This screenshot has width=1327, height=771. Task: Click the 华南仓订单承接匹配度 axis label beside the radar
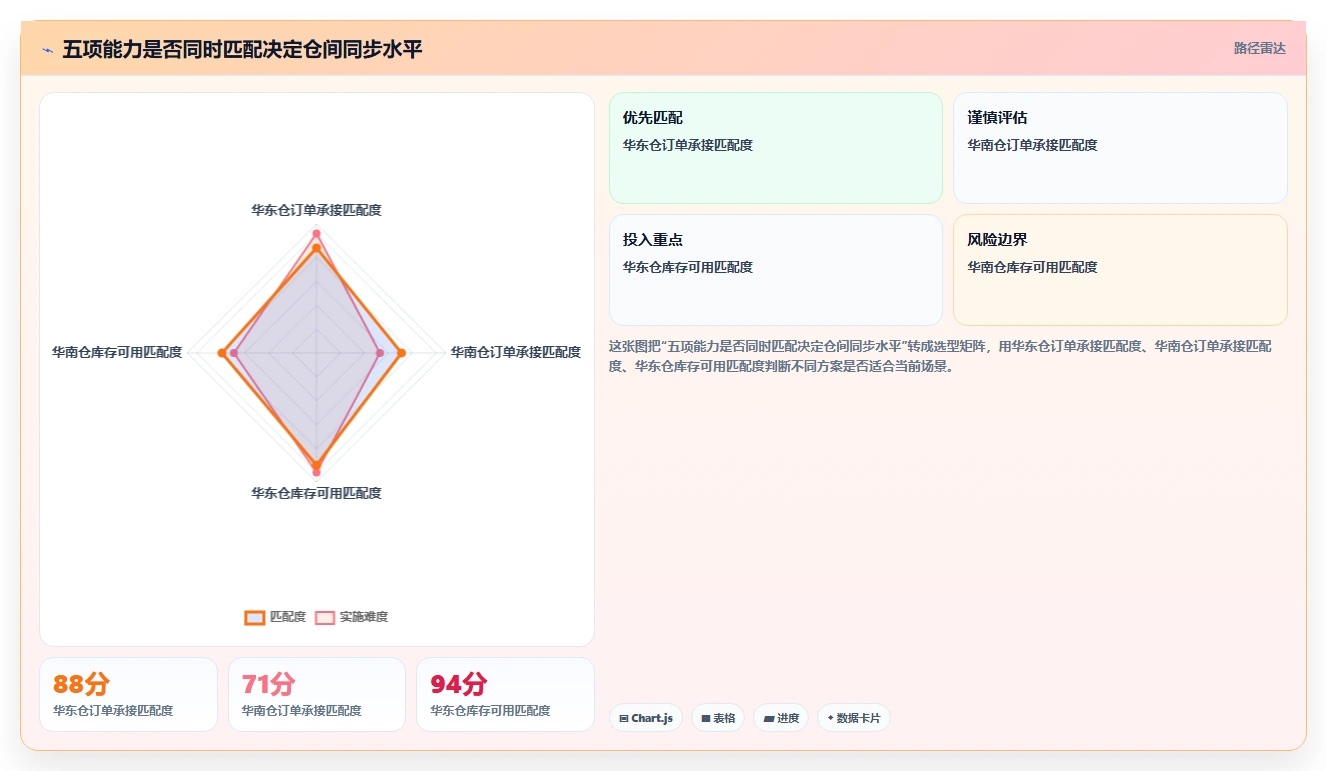point(515,352)
